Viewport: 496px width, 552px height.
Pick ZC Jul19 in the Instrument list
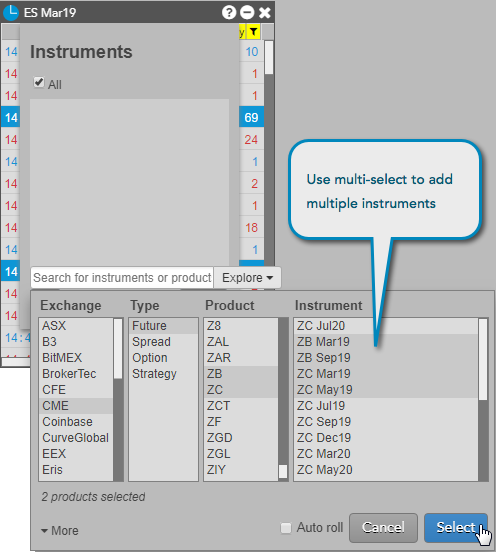click(386, 406)
